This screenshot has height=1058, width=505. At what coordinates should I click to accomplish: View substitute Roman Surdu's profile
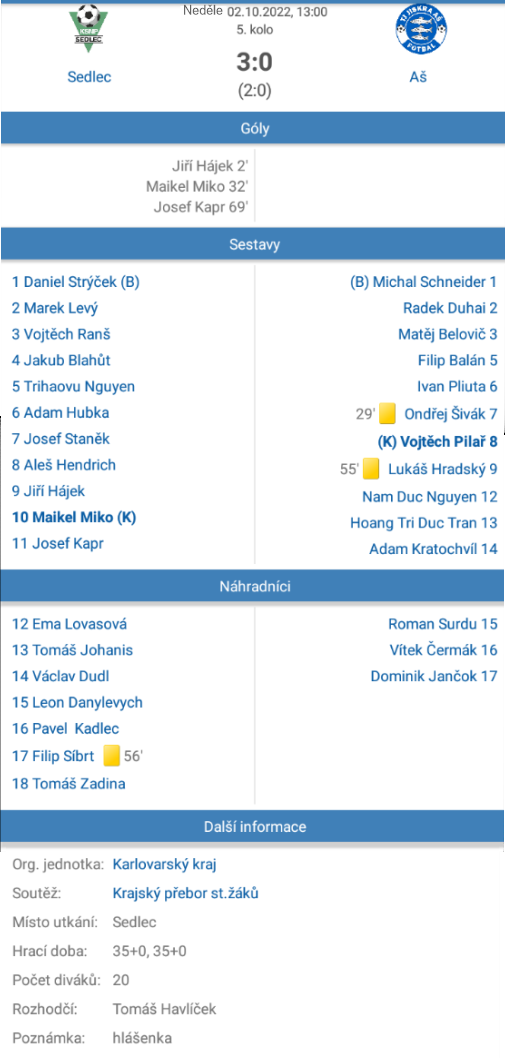[x=443, y=624]
